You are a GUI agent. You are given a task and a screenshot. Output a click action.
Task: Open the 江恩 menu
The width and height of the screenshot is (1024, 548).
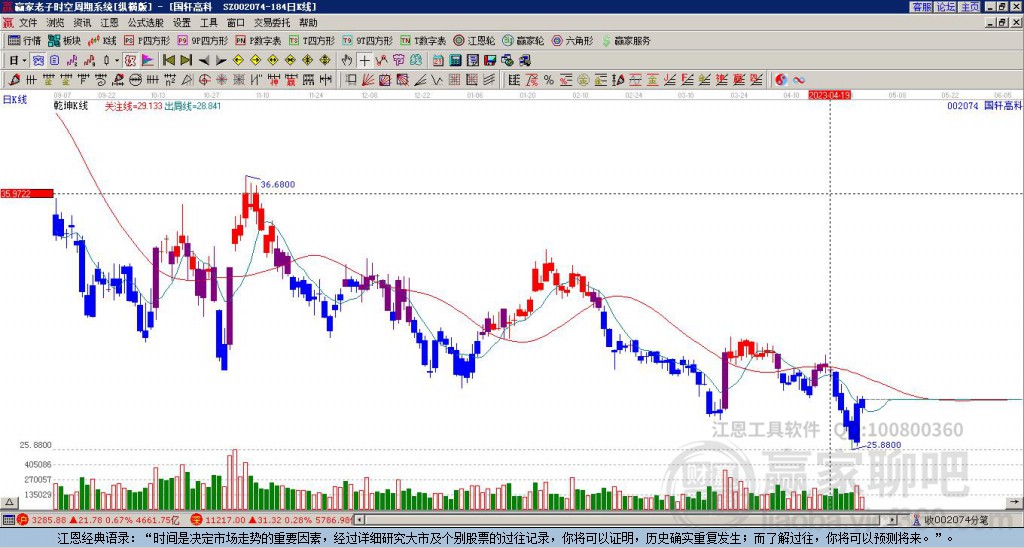[x=109, y=23]
